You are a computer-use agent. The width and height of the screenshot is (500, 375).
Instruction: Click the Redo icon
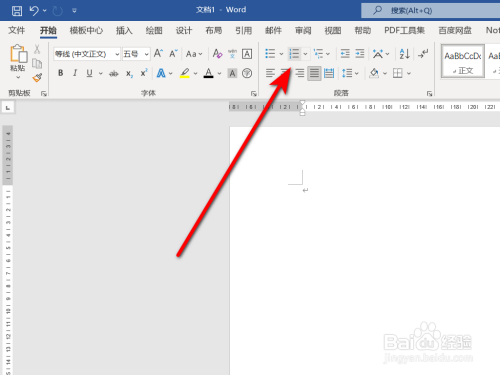tap(57, 11)
